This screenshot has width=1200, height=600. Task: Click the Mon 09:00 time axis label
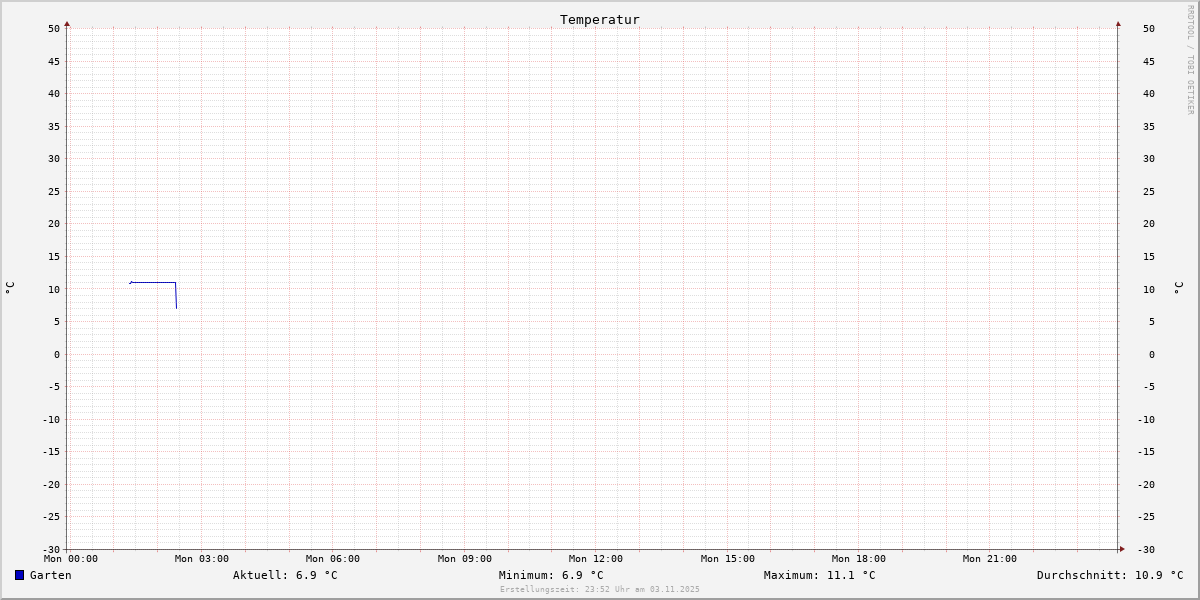click(x=465, y=559)
